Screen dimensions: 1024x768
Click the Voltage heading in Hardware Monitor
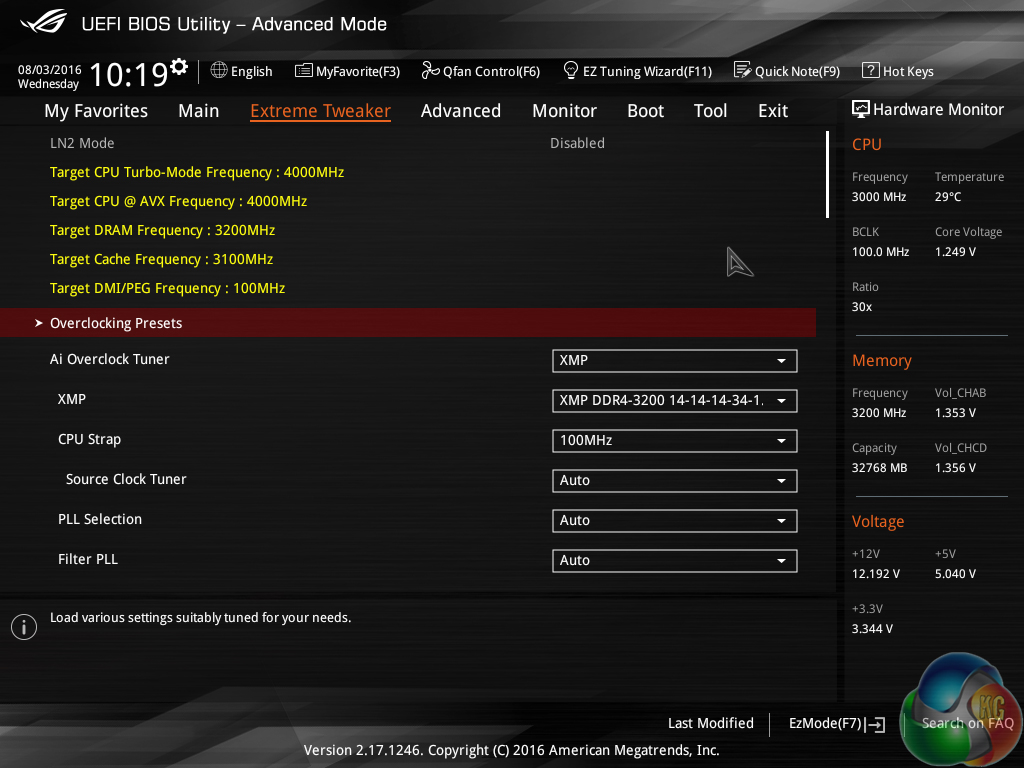click(x=878, y=521)
